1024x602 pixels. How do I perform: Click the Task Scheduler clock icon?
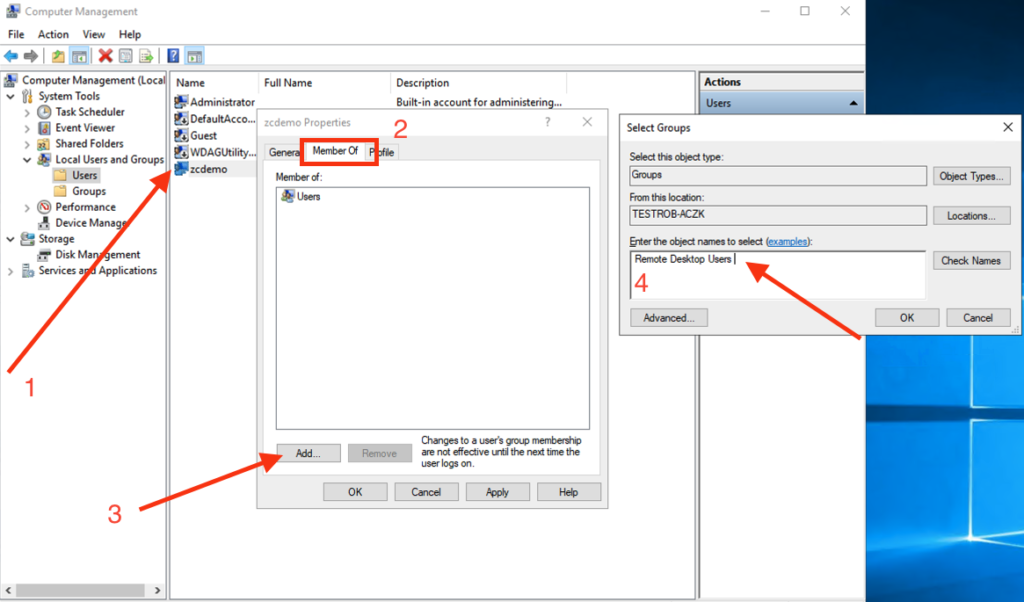coord(44,112)
